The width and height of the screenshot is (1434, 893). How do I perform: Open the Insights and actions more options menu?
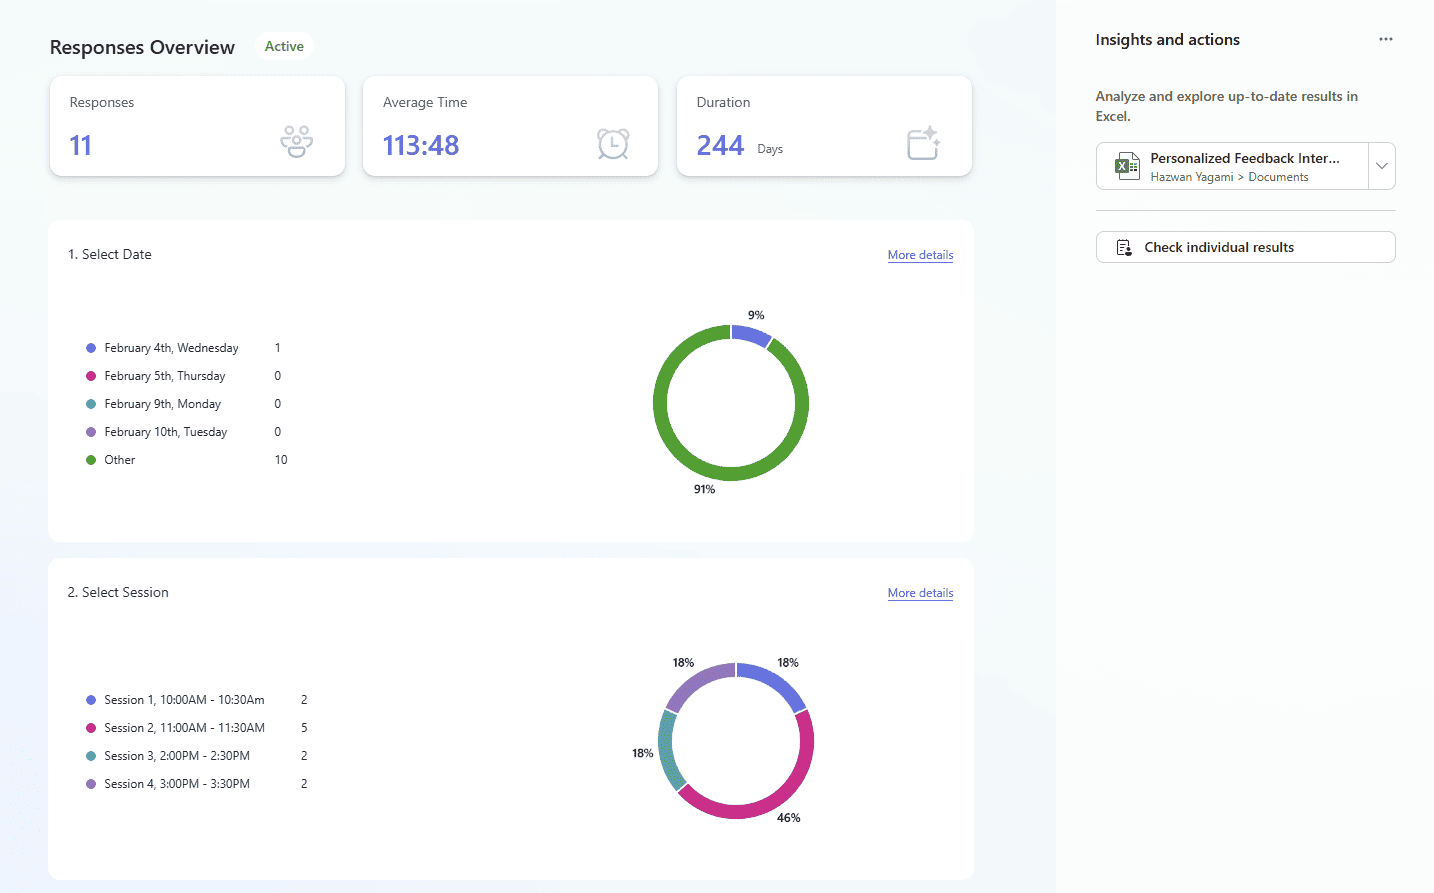tap(1385, 39)
